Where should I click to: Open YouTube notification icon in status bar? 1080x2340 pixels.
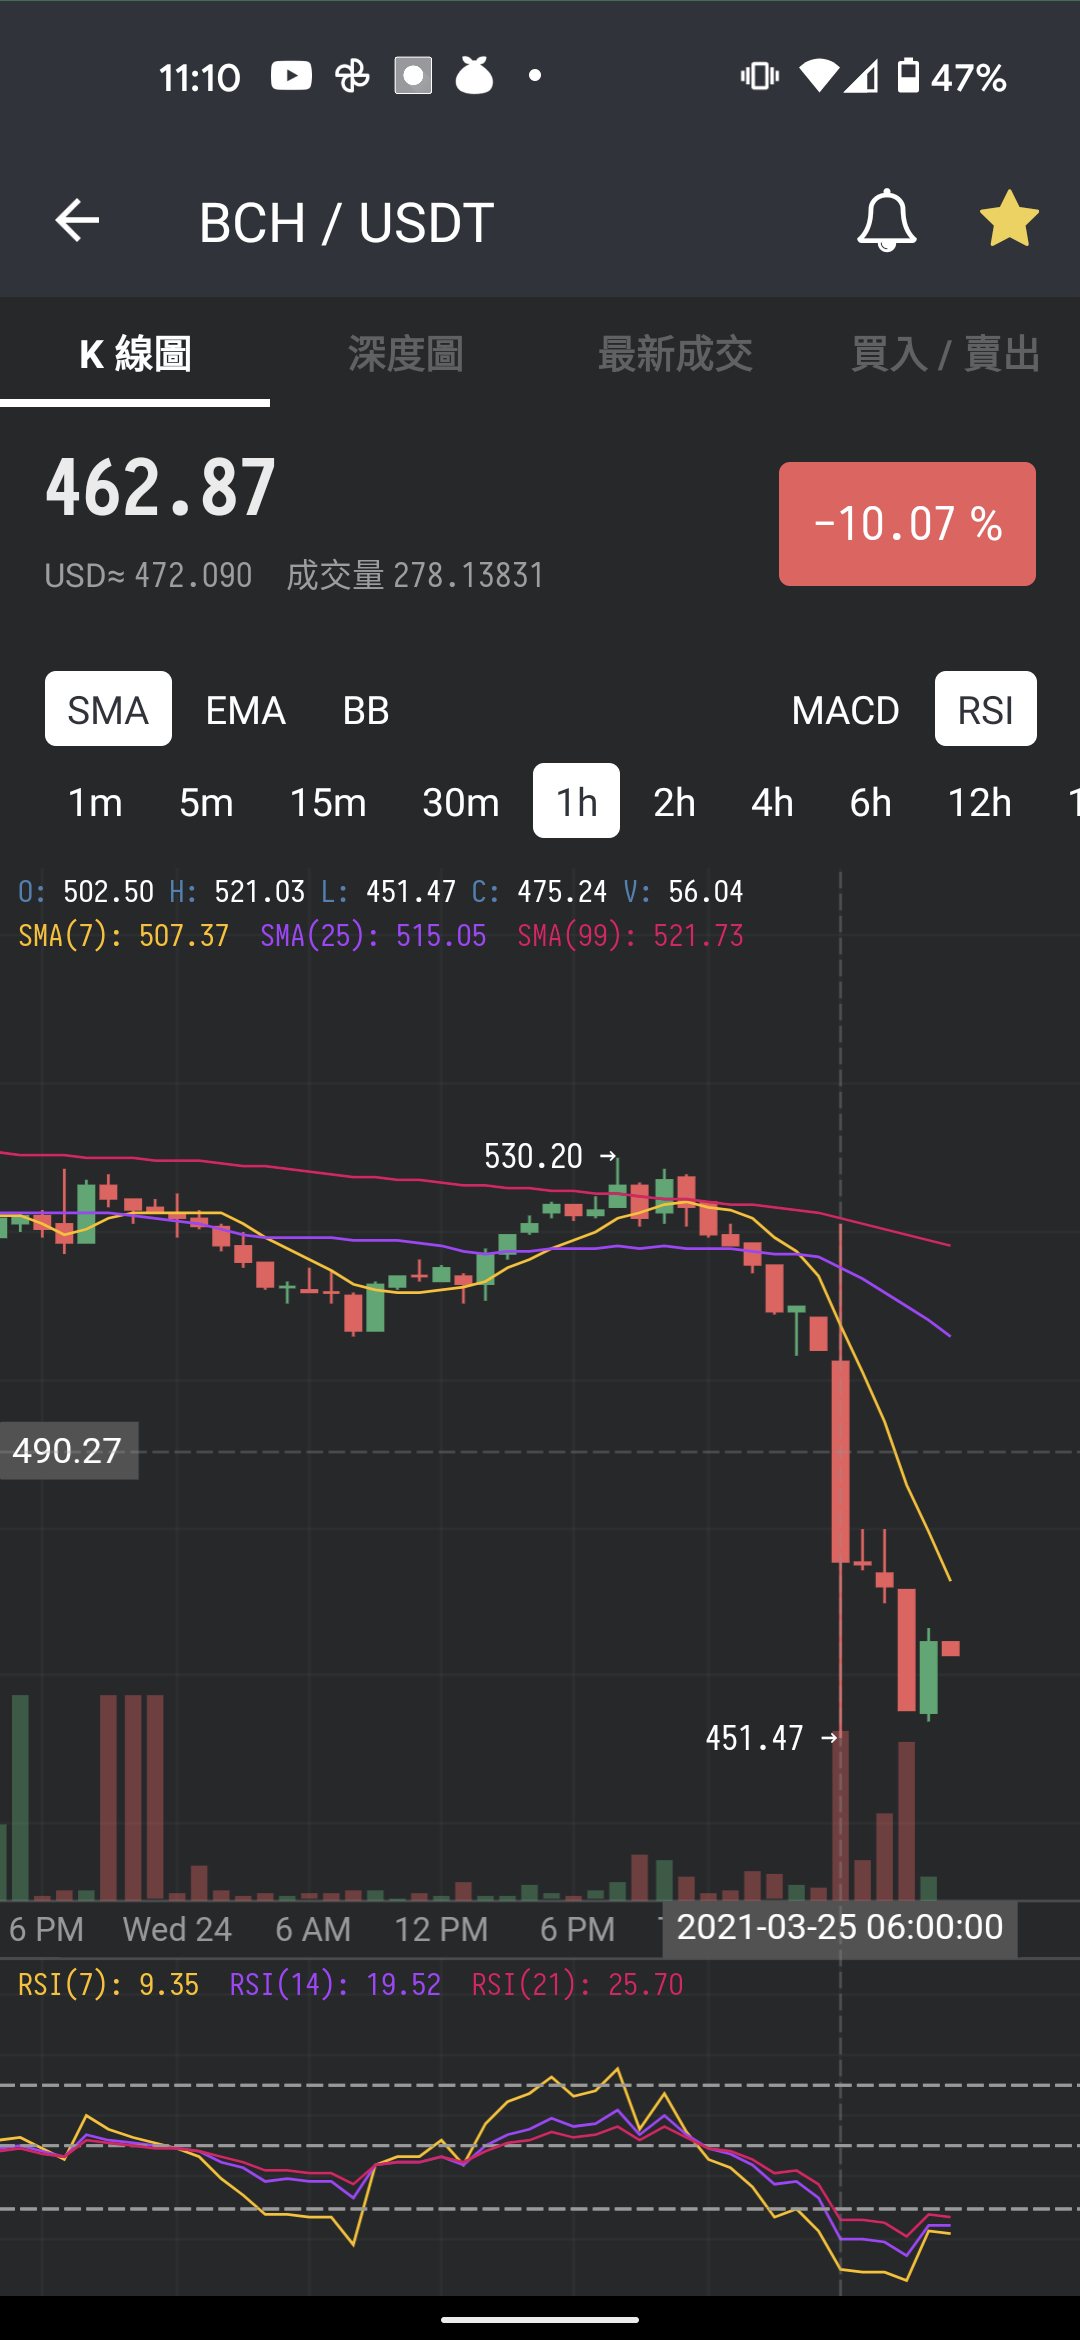[291, 76]
